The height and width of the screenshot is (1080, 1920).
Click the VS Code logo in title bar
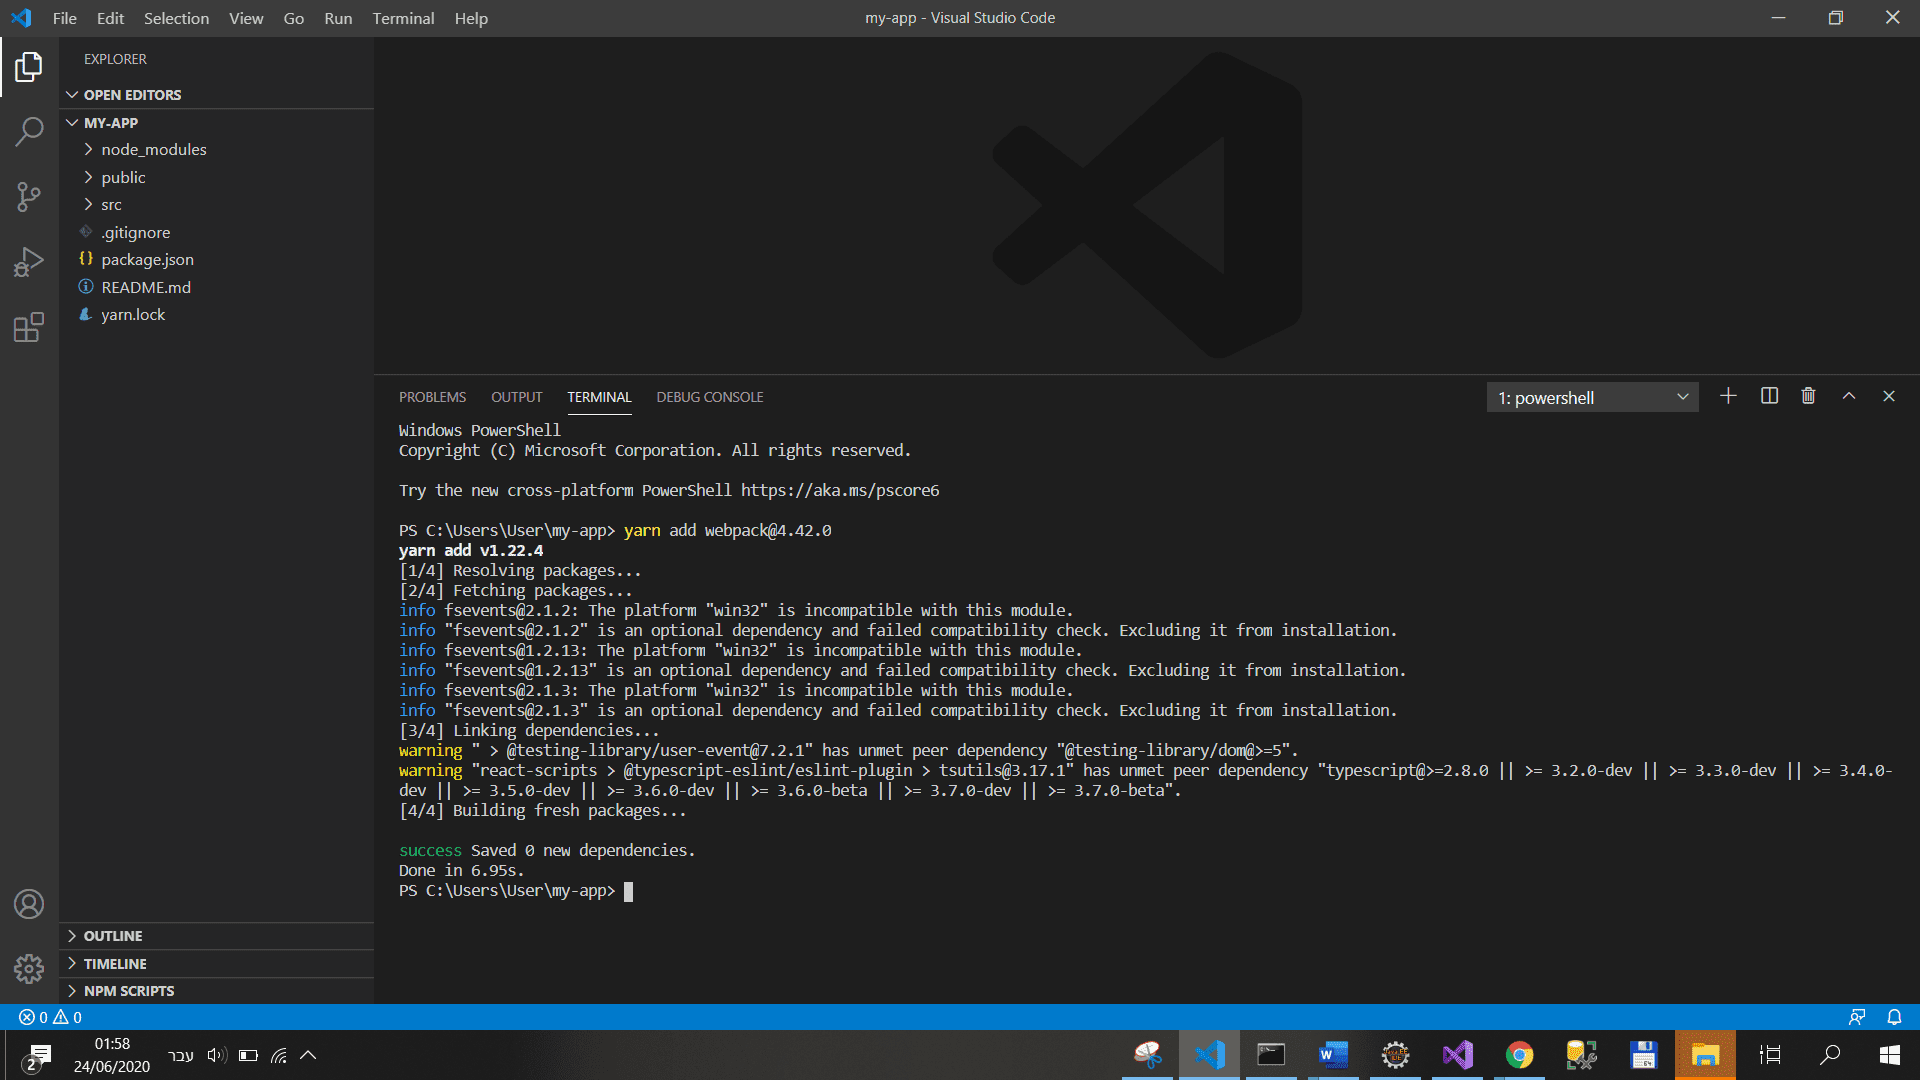click(21, 18)
